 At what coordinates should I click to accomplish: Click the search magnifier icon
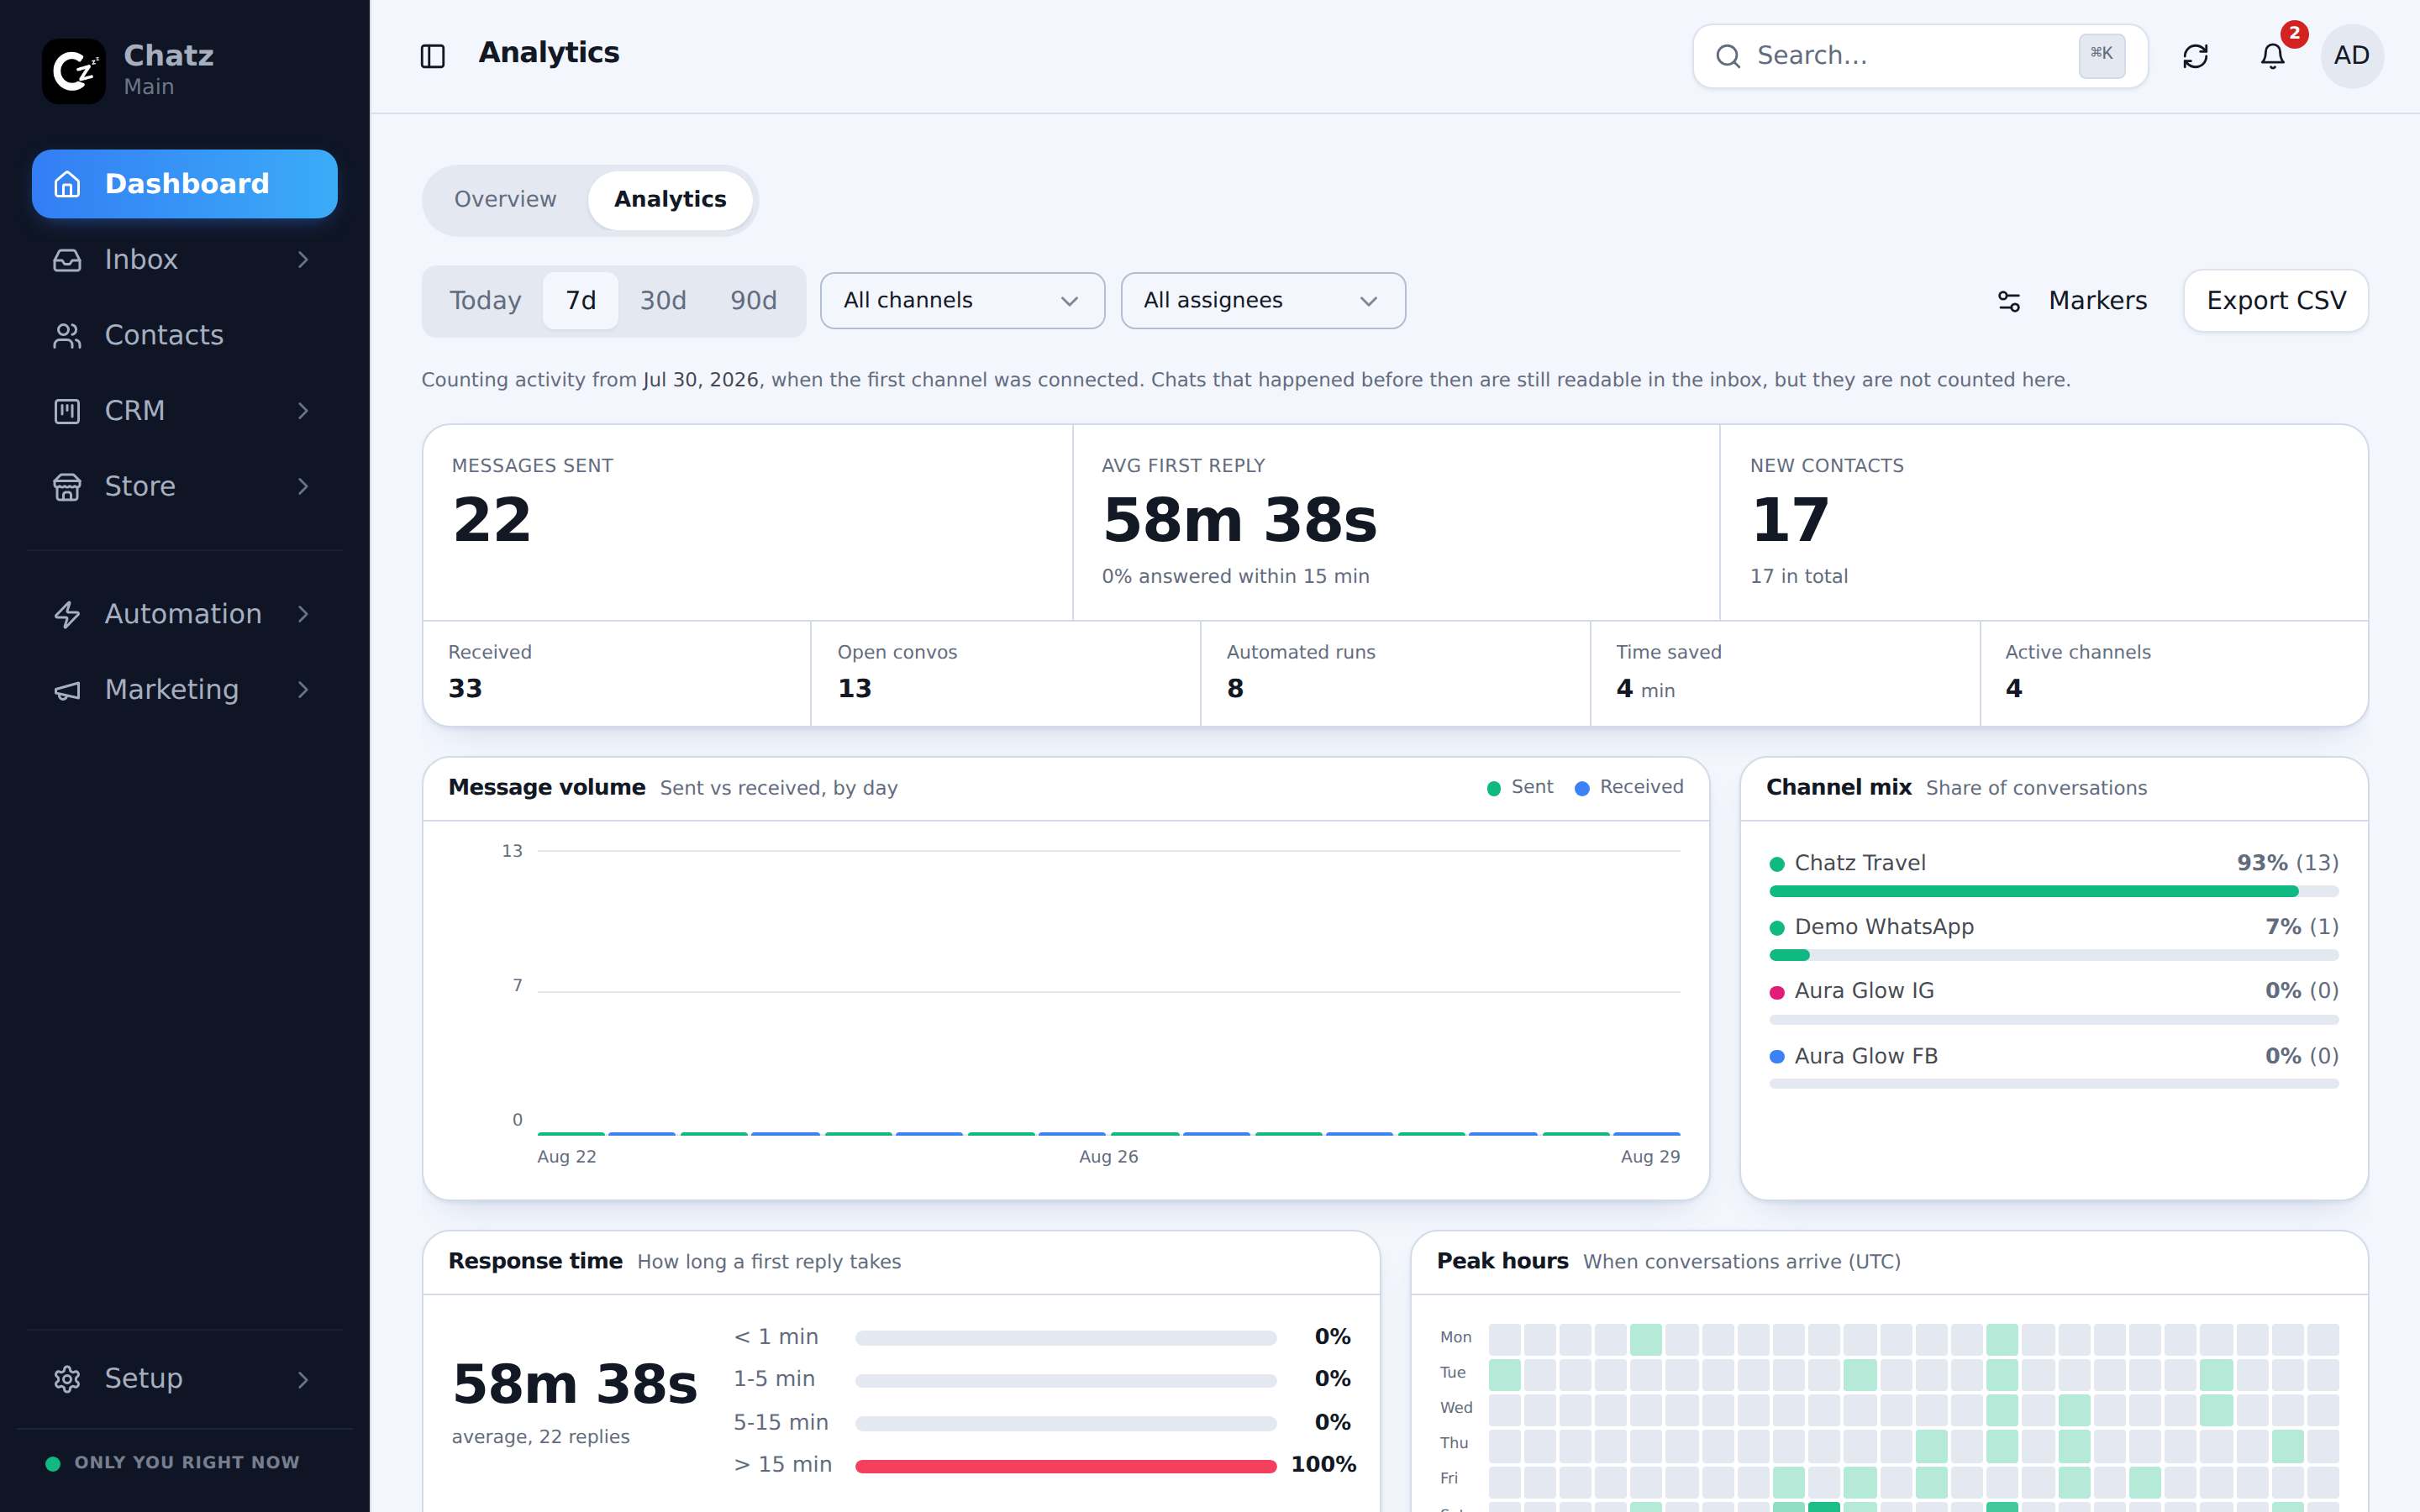click(1728, 56)
